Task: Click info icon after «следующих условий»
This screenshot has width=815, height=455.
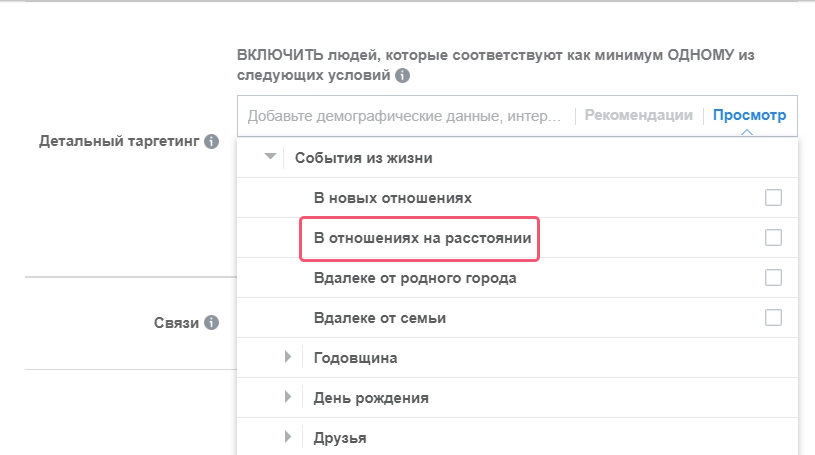Action: click(402, 75)
